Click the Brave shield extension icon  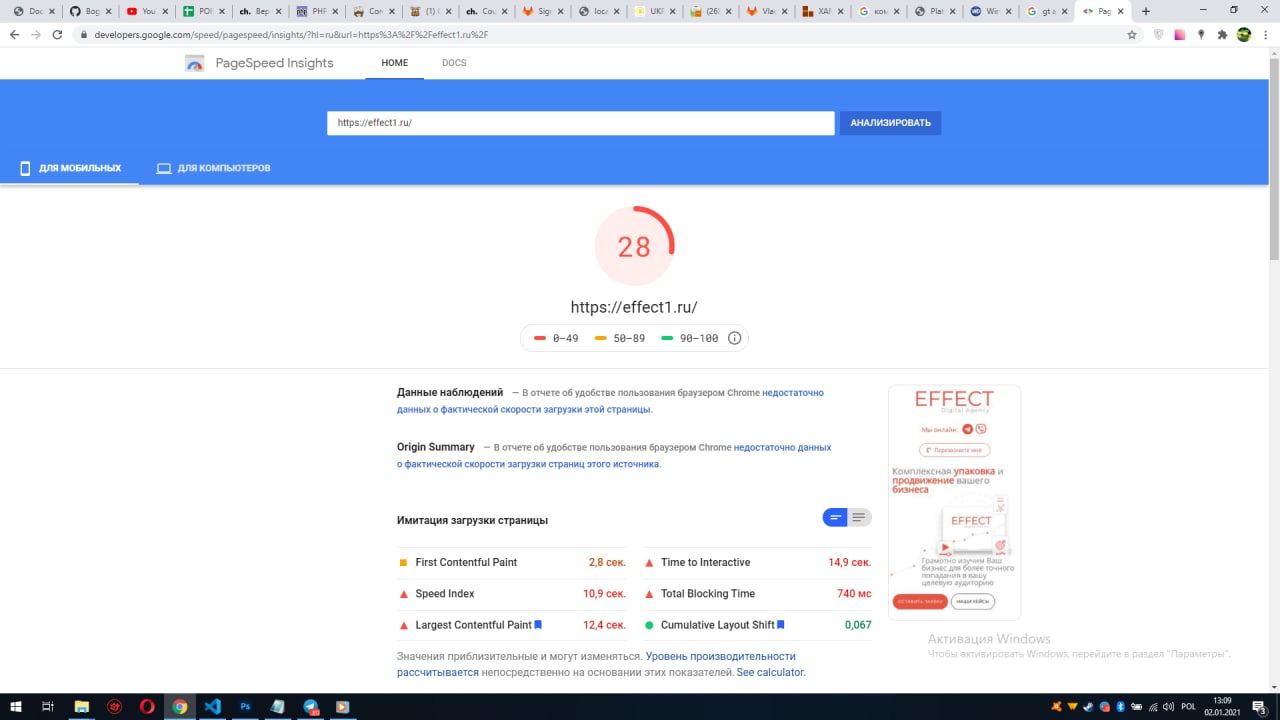1159,34
